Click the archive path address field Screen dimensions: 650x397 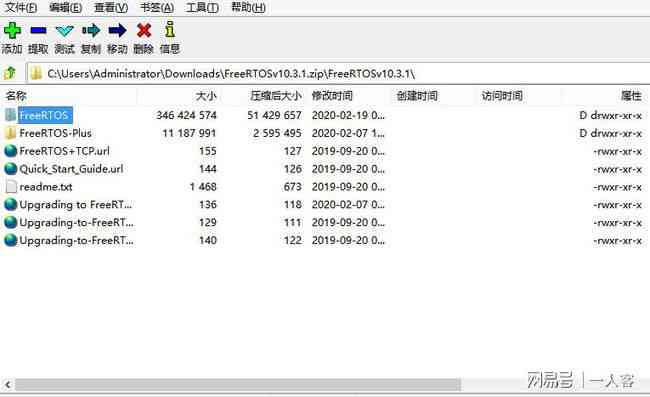pos(338,73)
